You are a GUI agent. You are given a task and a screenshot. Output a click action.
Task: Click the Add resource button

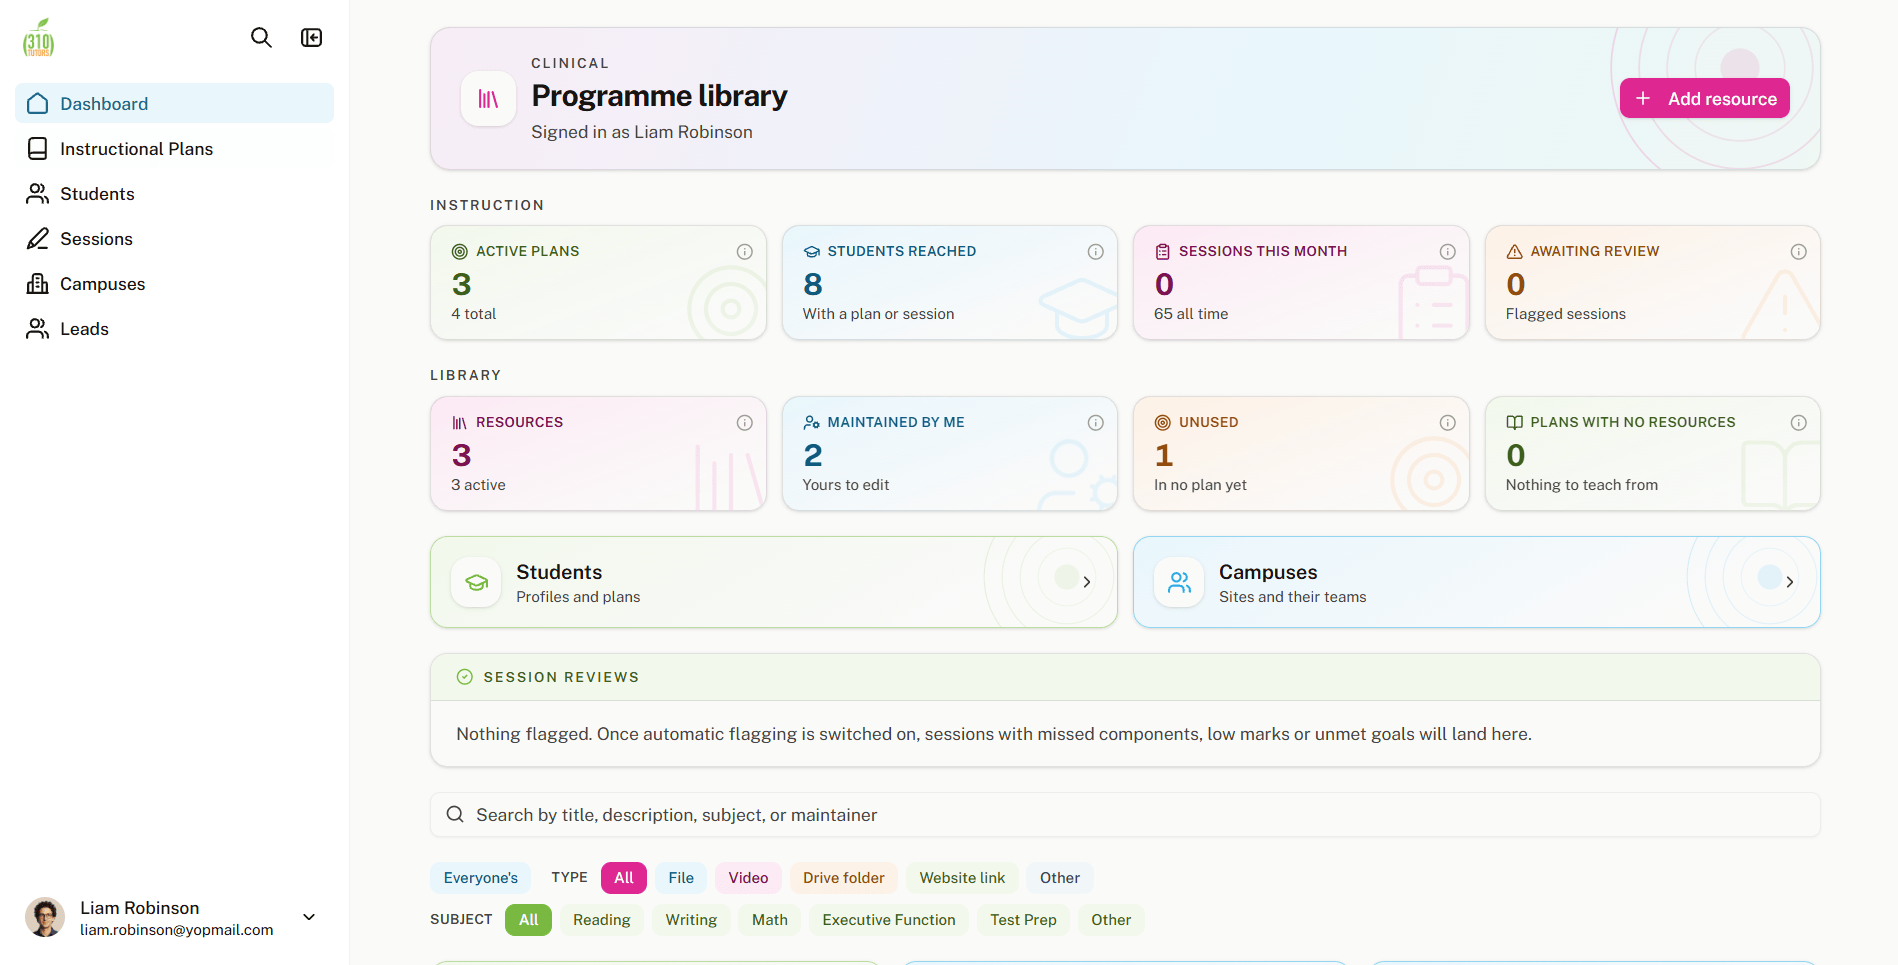coord(1705,99)
